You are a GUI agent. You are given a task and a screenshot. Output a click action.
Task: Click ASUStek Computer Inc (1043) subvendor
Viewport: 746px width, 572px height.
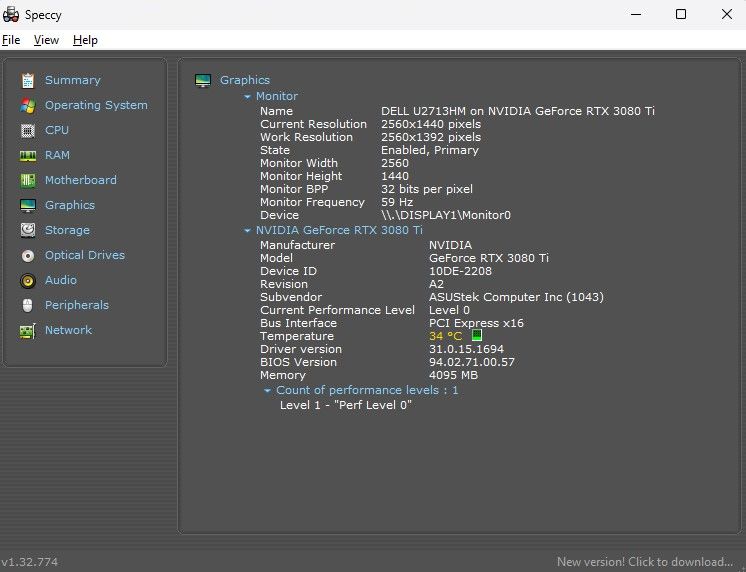[516, 297]
